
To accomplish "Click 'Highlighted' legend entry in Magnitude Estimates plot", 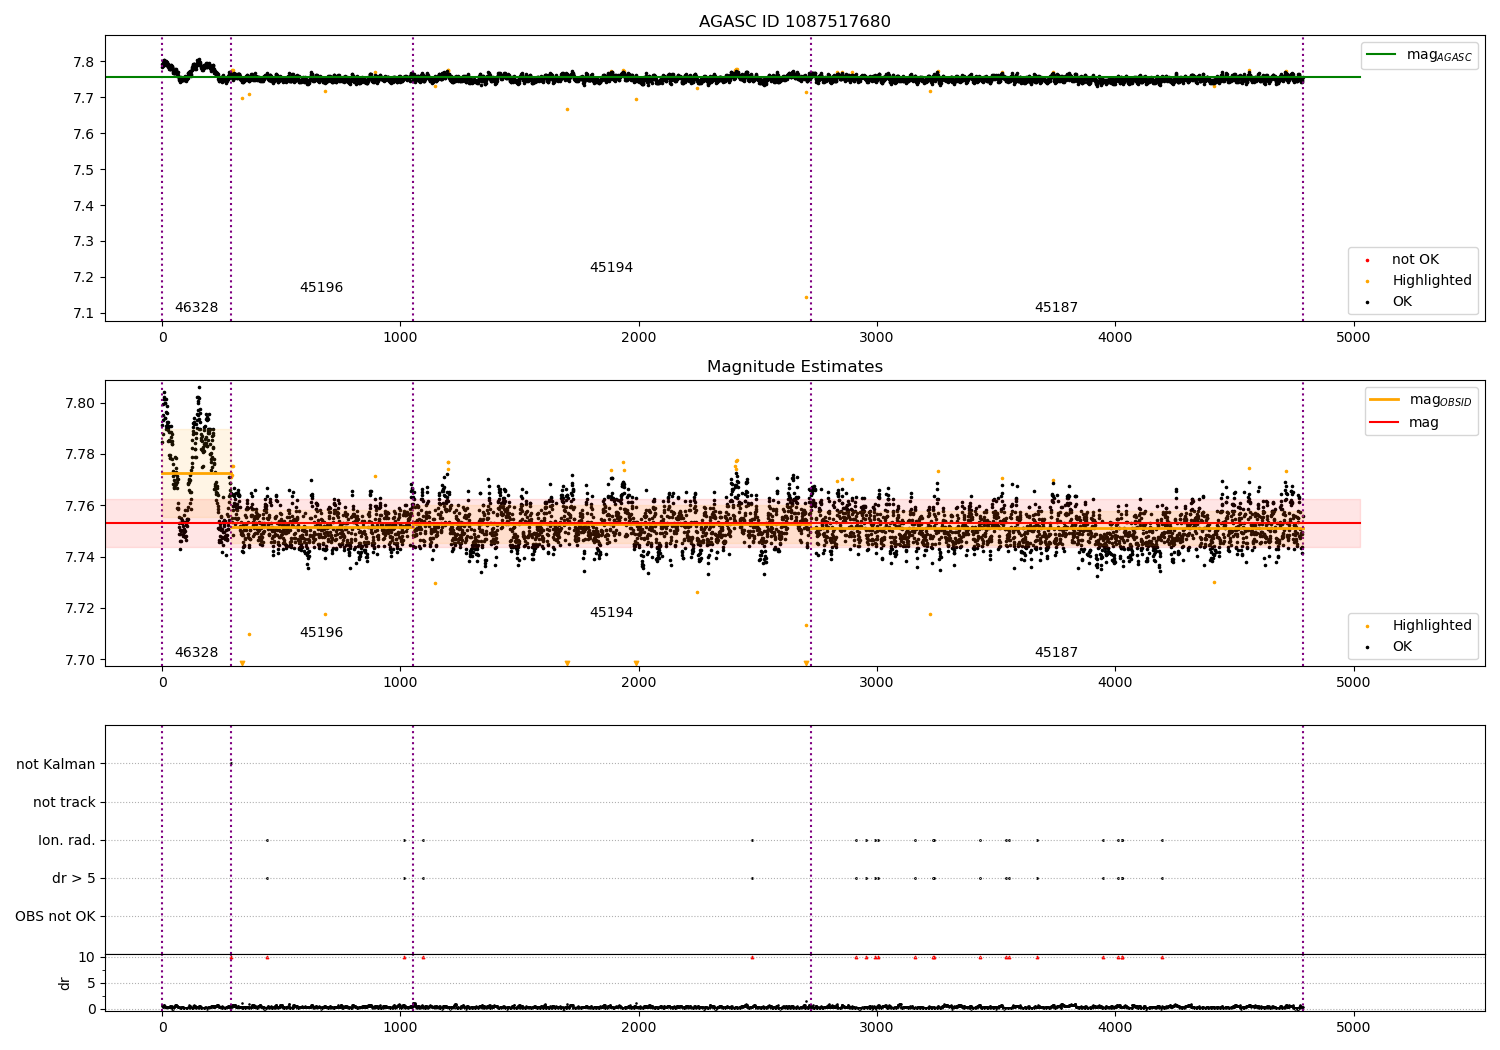I will tap(1432, 626).
